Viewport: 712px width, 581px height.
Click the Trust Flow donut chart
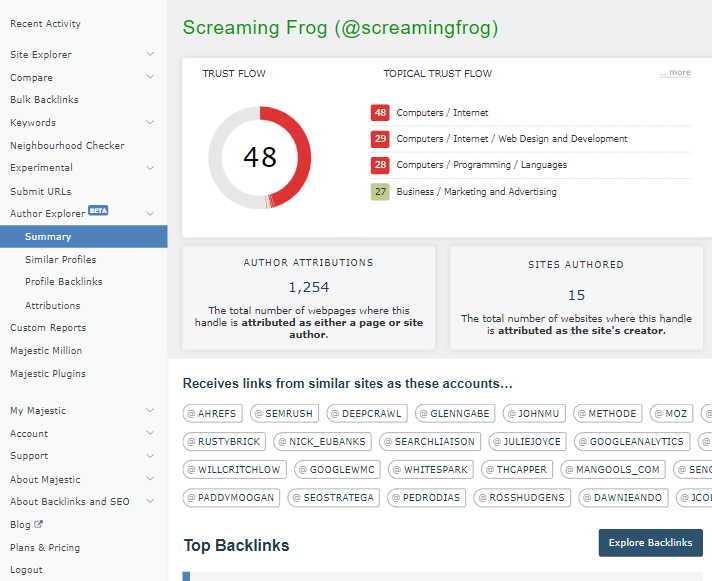pyautogui.click(x=259, y=157)
